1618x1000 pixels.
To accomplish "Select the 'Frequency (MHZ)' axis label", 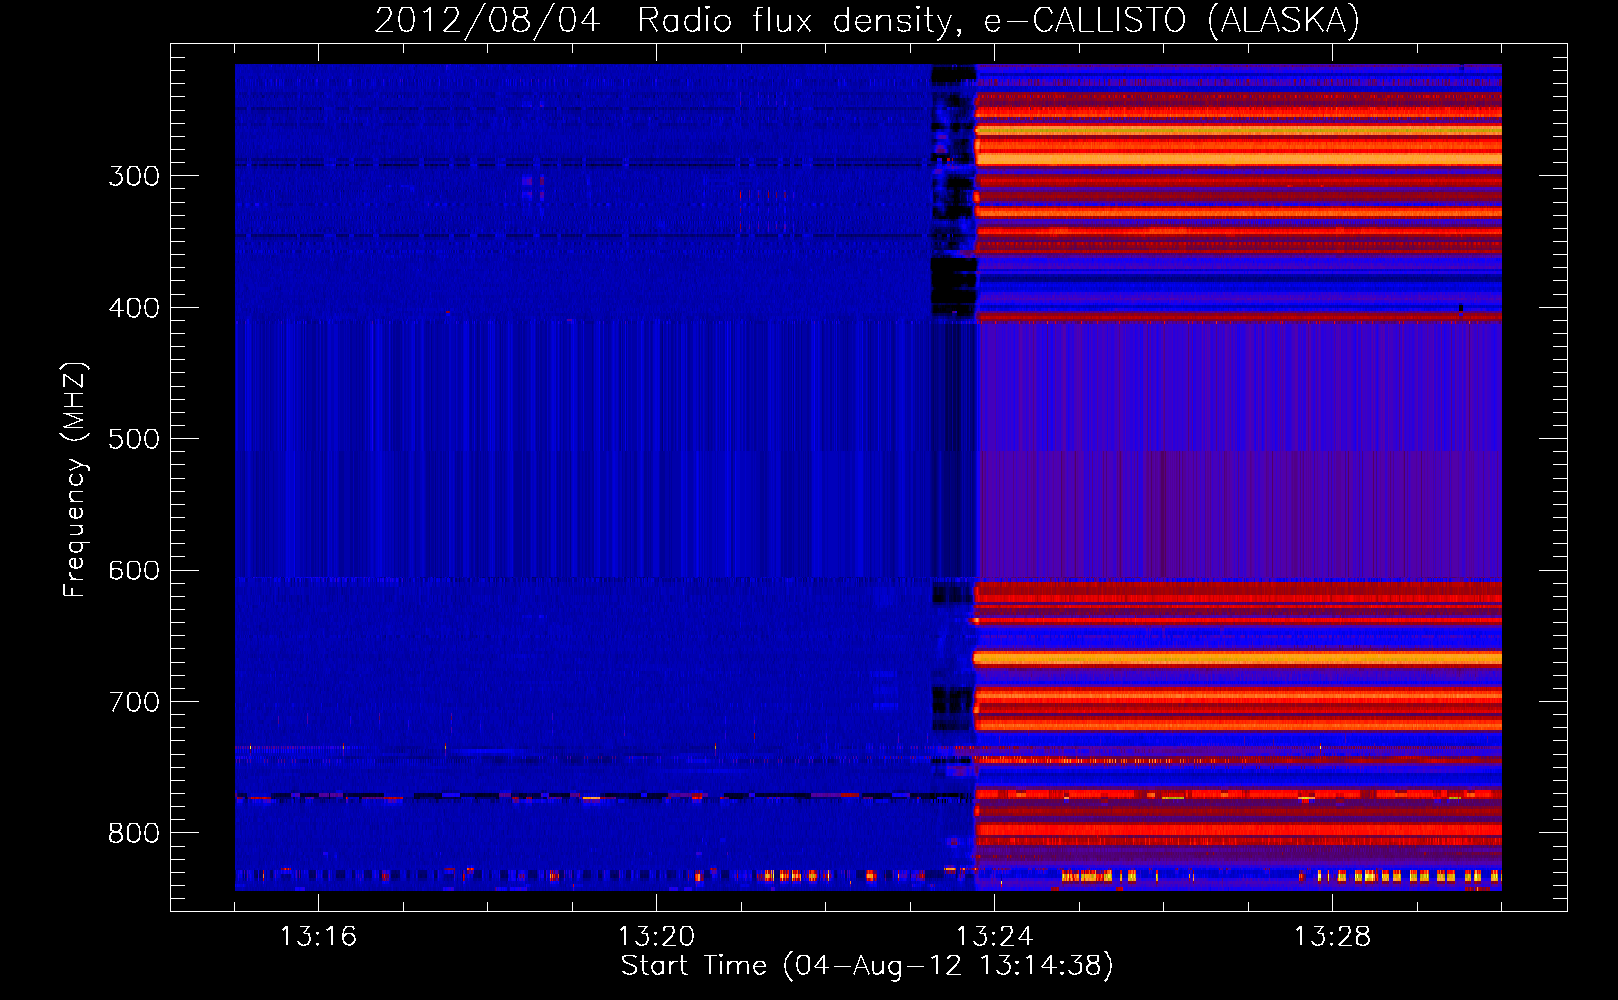I will click(75, 479).
